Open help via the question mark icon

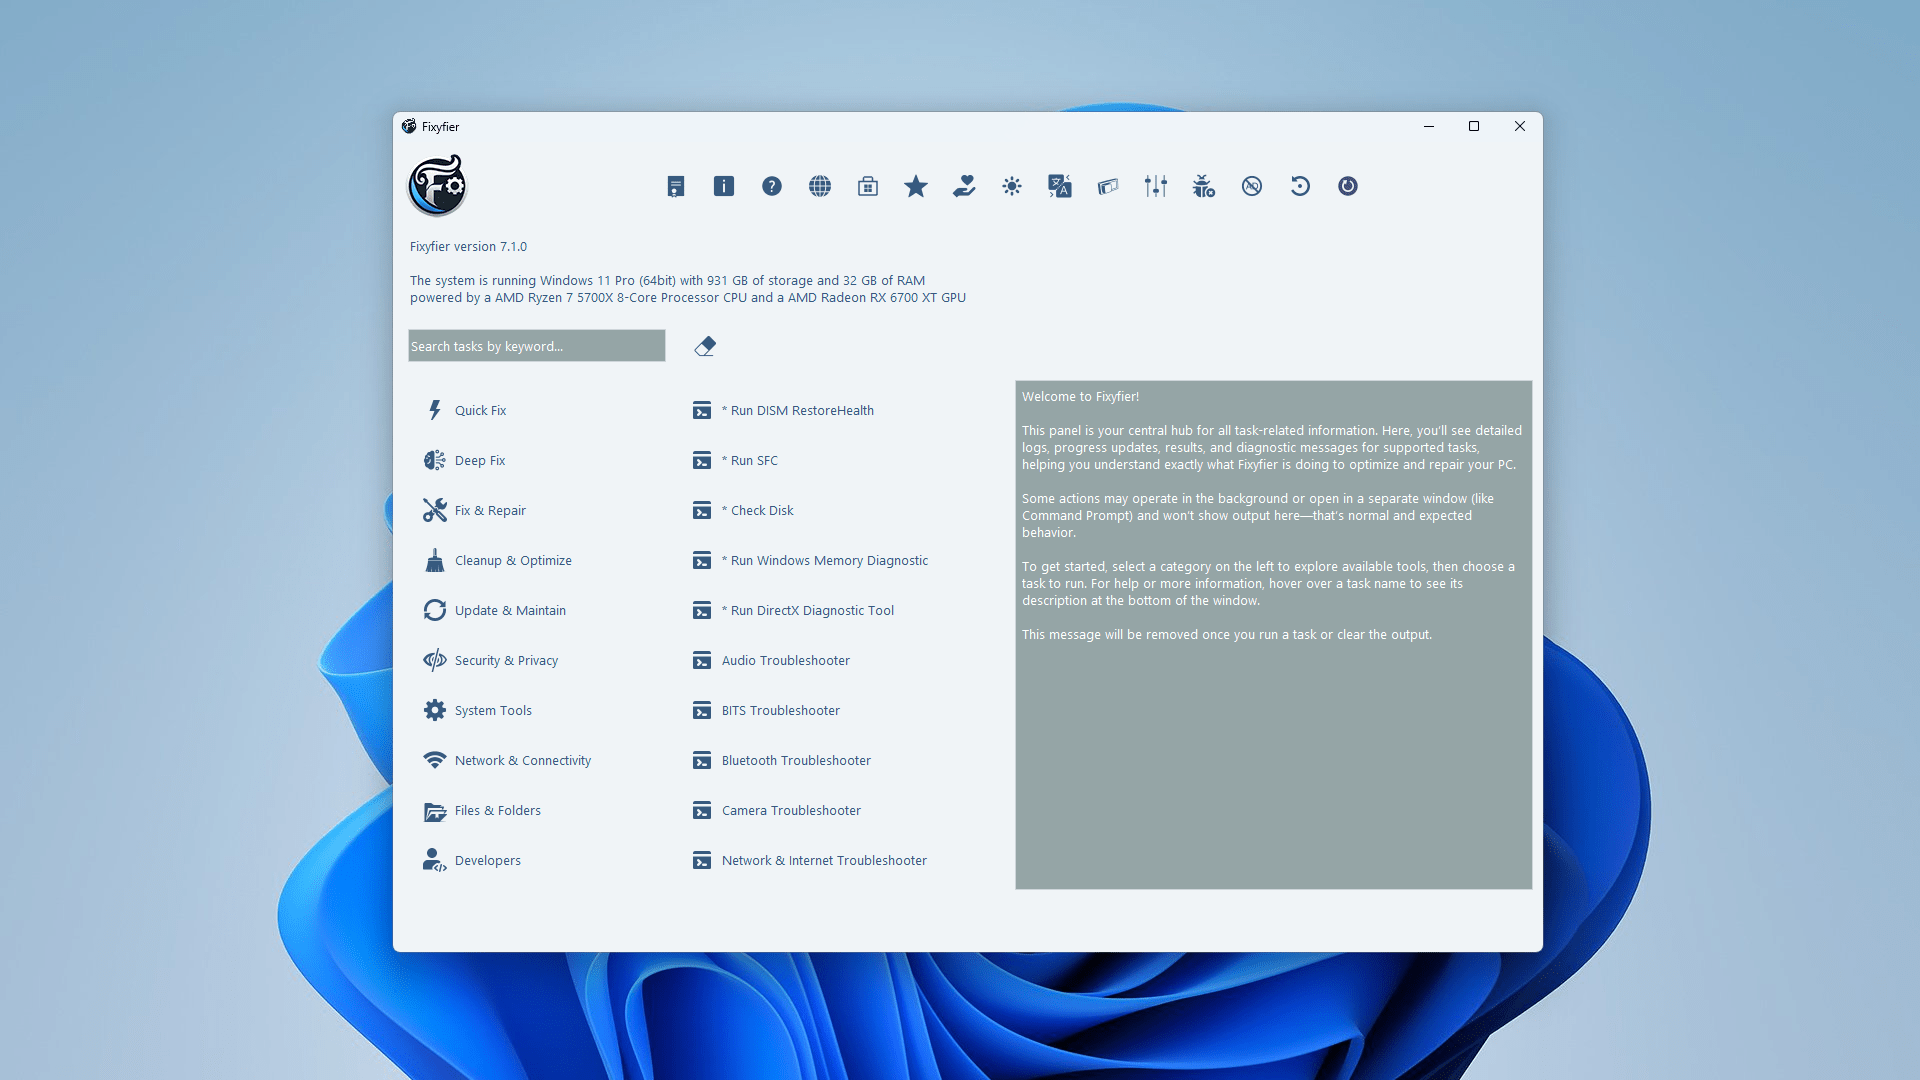click(771, 186)
